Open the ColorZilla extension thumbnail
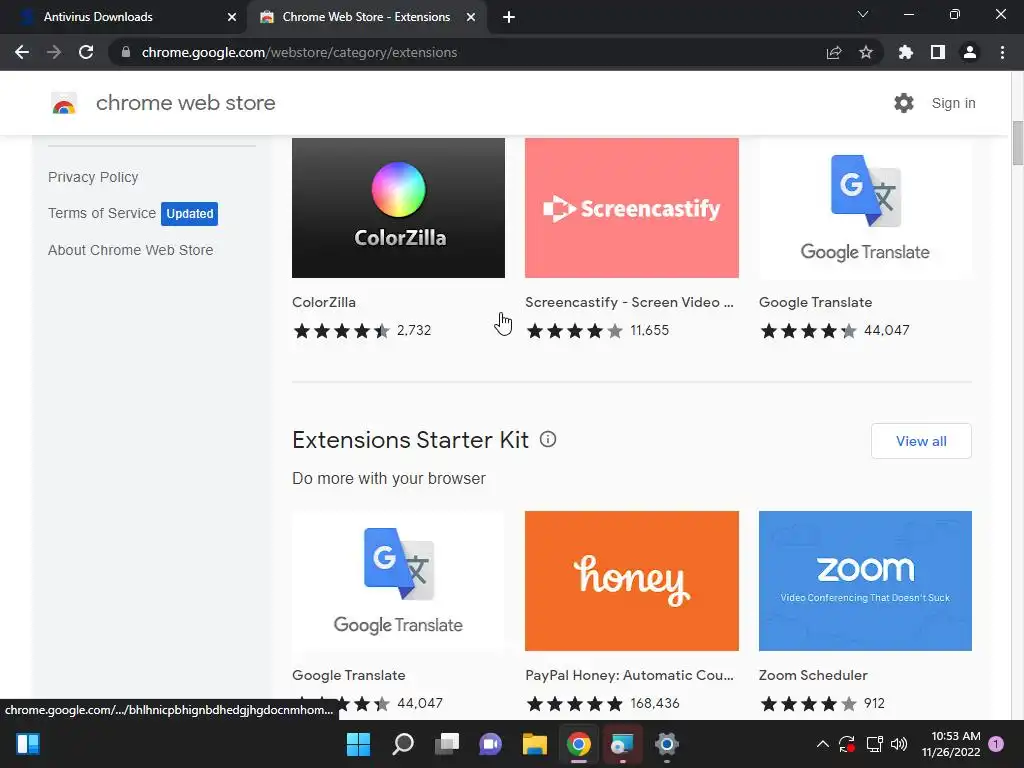The width and height of the screenshot is (1024, 768). [398, 208]
